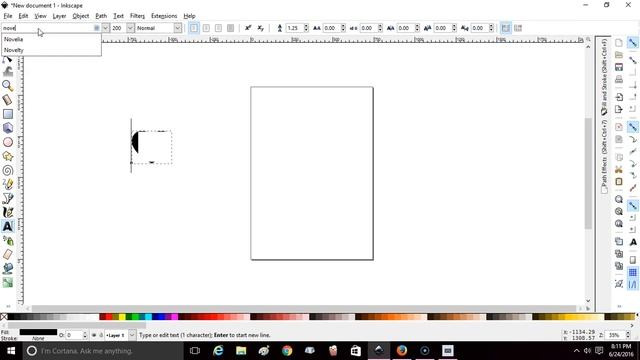Screen dimensions: 640x360
Task: Open Fill and Stroke docked tab
Action: 604,76
